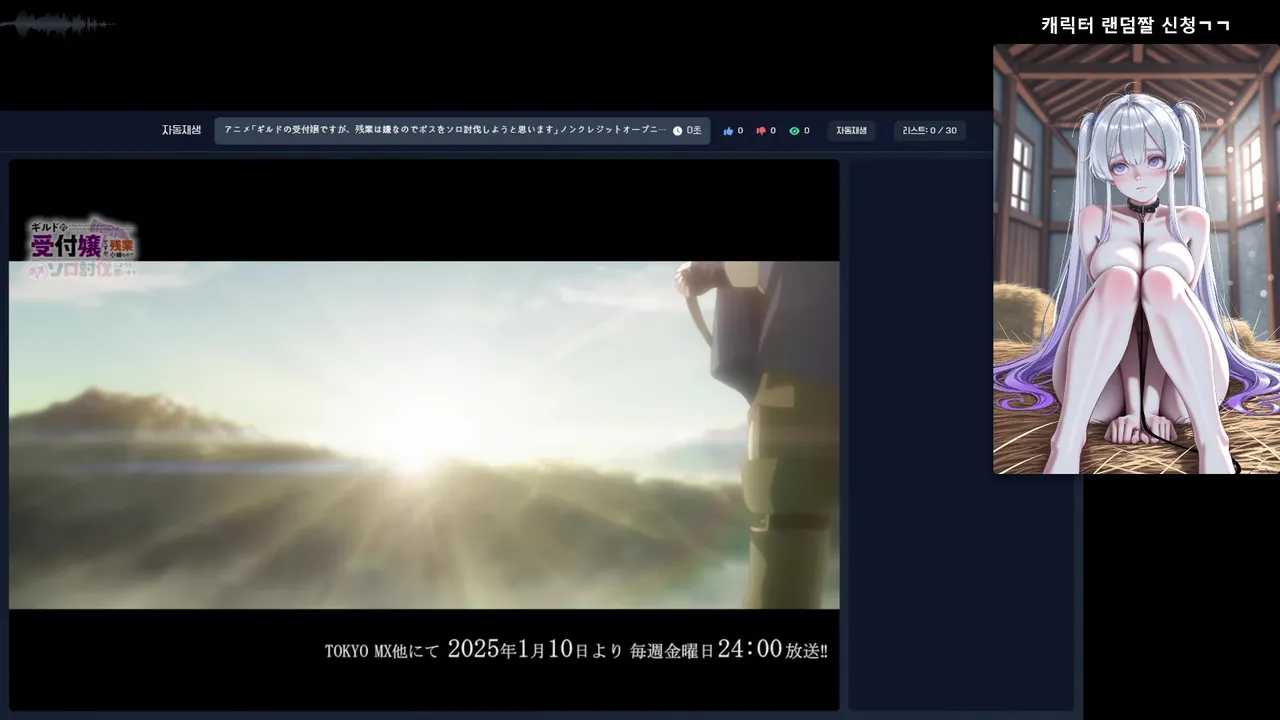Click the 0초 elapsed time text

pos(694,131)
